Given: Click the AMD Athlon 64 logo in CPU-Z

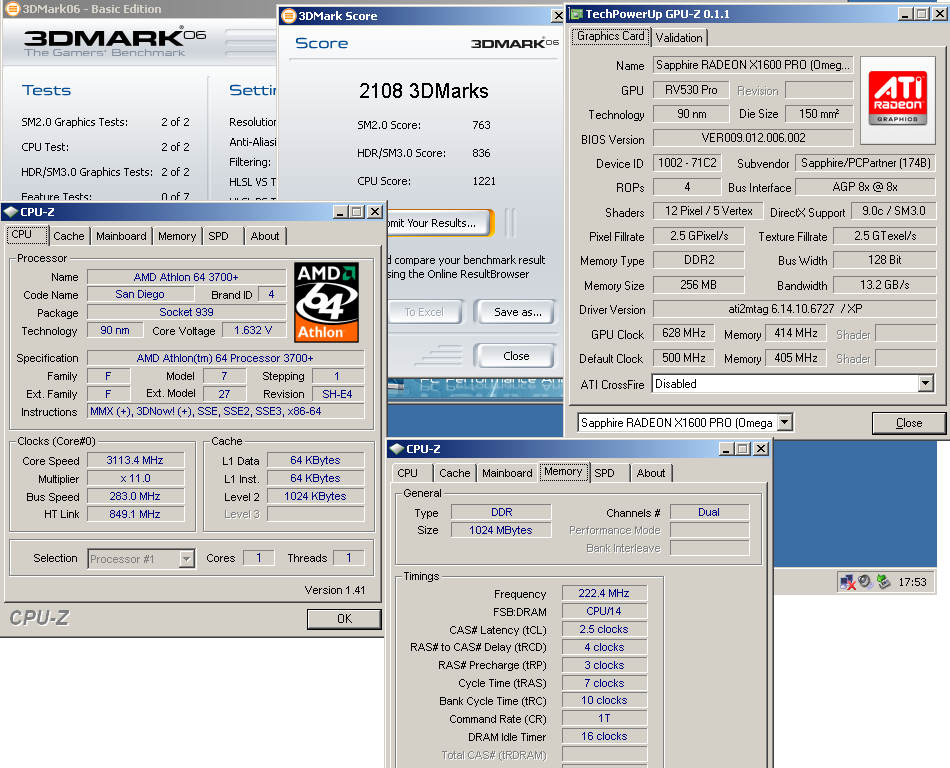Looking at the screenshot, I should (x=327, y=302).
